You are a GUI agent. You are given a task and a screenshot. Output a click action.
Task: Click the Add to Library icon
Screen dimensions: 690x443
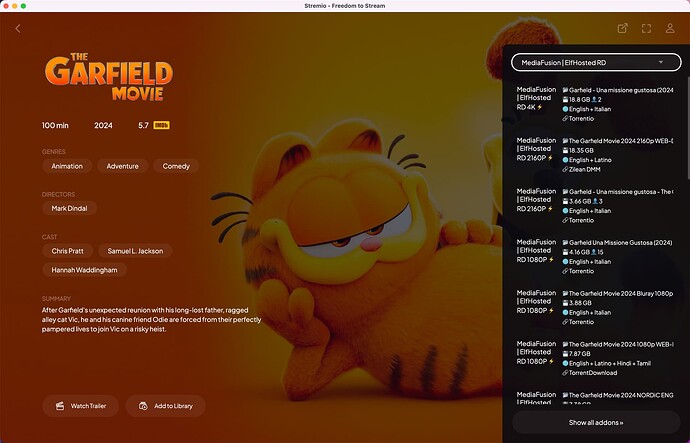[x=143, y=406]
